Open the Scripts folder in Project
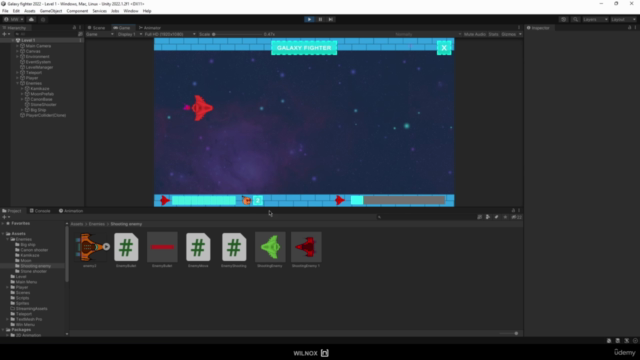Image resolution: width=640 pixels, height=360 pixels. (x=22, y=298)
